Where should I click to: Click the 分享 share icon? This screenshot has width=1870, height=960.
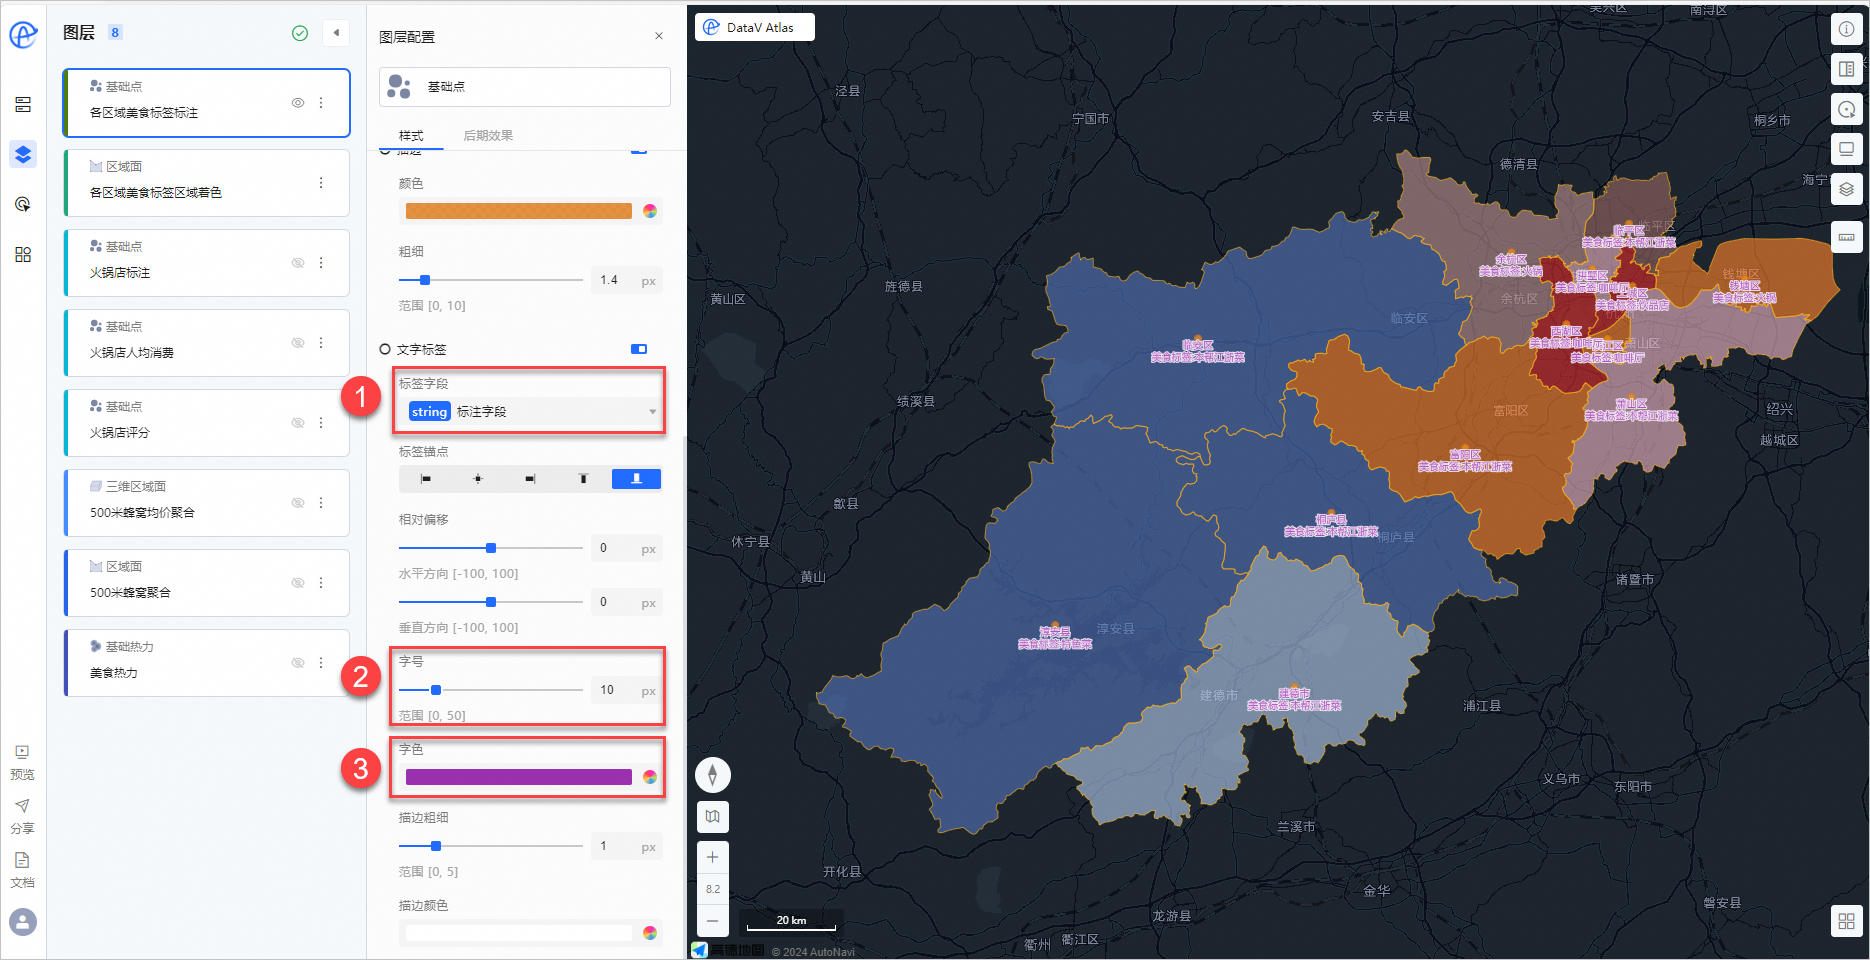click(23, 806)
